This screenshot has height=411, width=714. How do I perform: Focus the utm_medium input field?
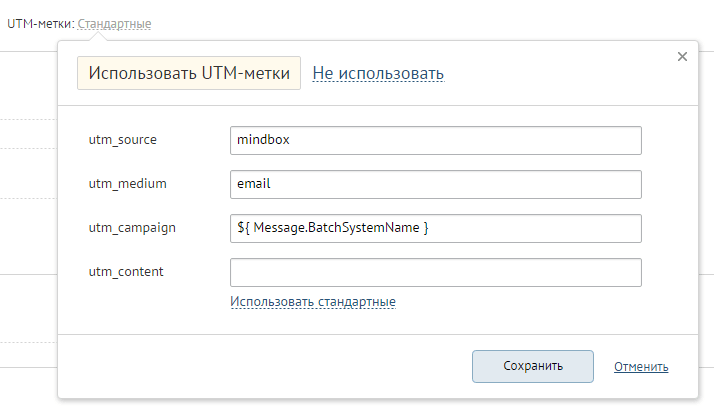pyautogui.click(x=435, y=184)
